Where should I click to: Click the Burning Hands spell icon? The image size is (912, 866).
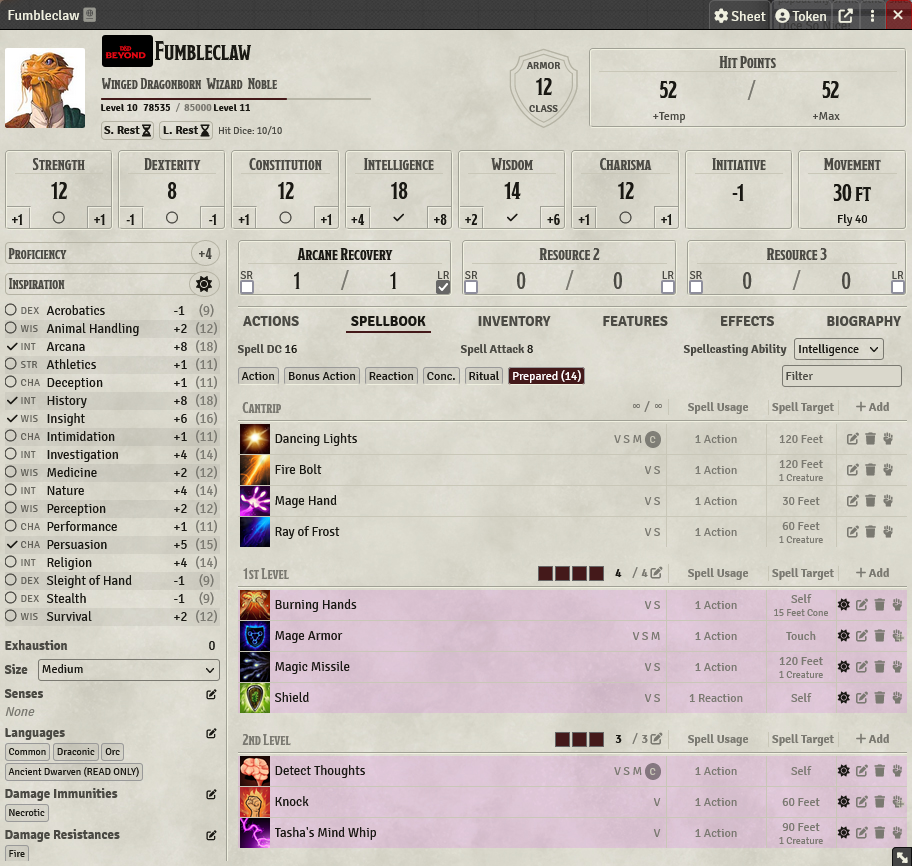click(255, 605)
